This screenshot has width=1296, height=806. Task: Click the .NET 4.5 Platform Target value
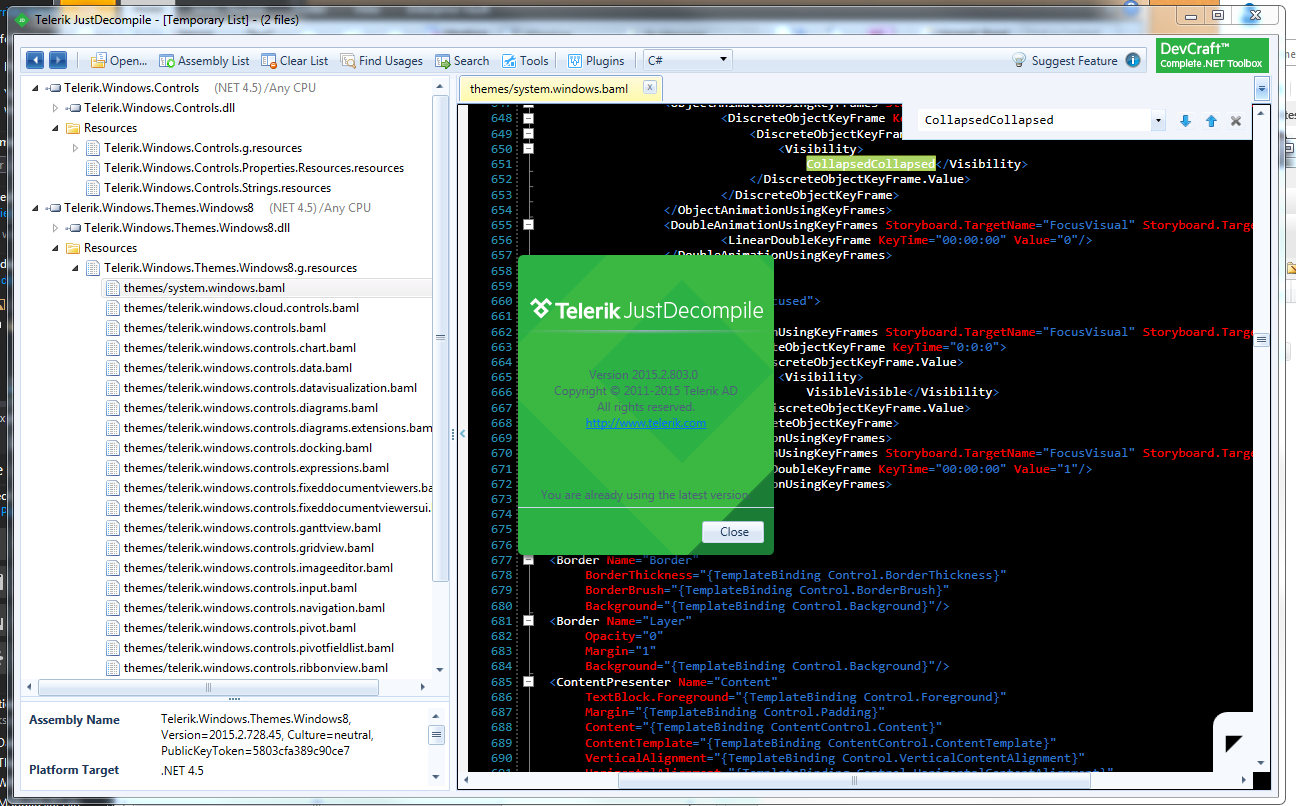pyautogui.click(x=182, y=771)
